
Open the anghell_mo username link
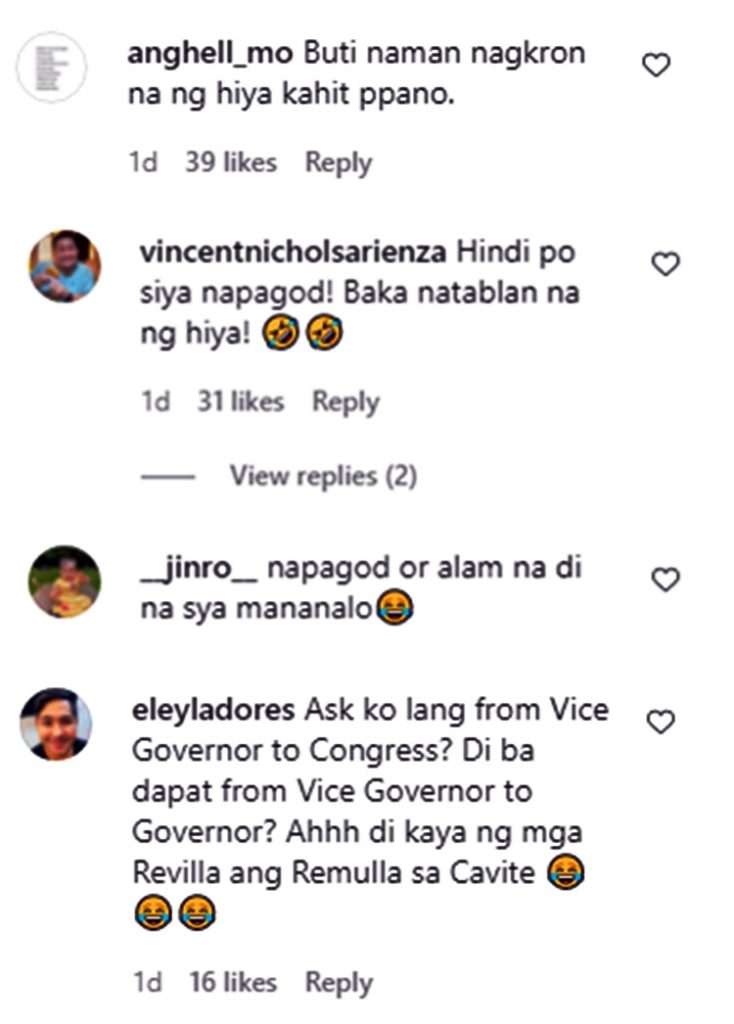coord(210,54)
